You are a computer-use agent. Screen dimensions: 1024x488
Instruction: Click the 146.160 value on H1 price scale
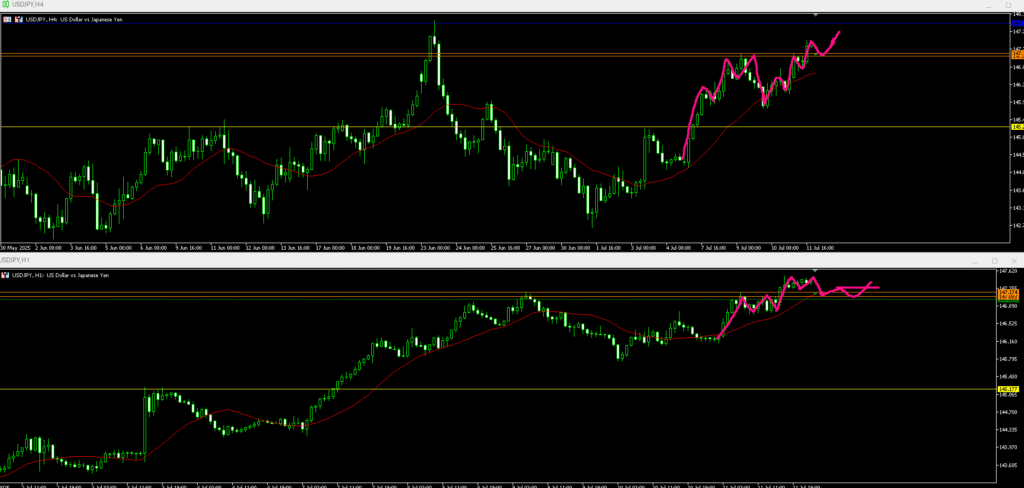click(1009, 341)
